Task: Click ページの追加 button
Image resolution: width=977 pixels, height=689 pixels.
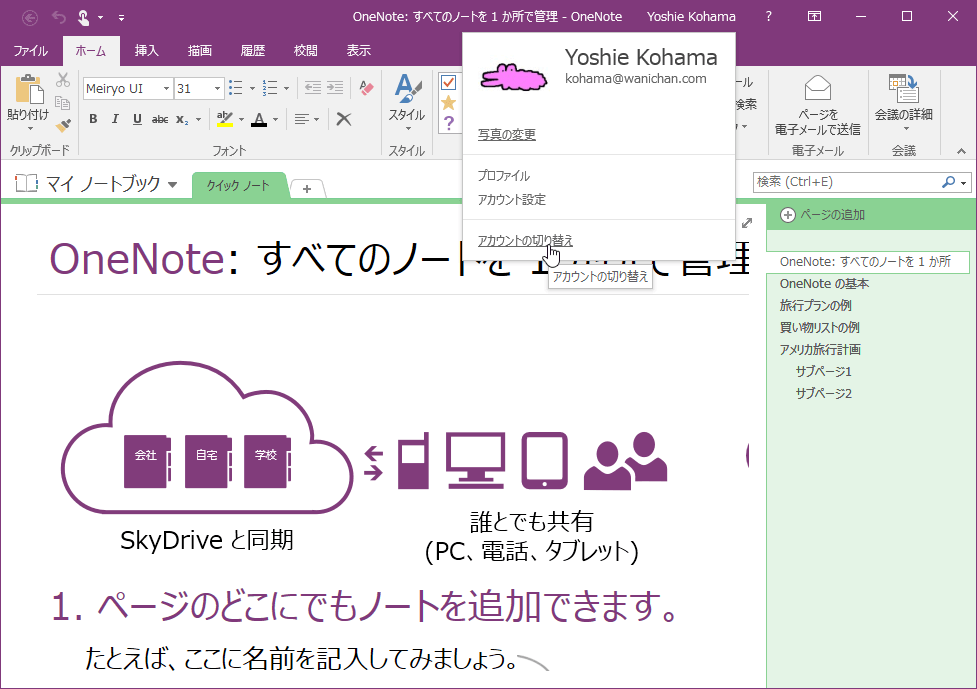Action: click(x=823, y=215)
